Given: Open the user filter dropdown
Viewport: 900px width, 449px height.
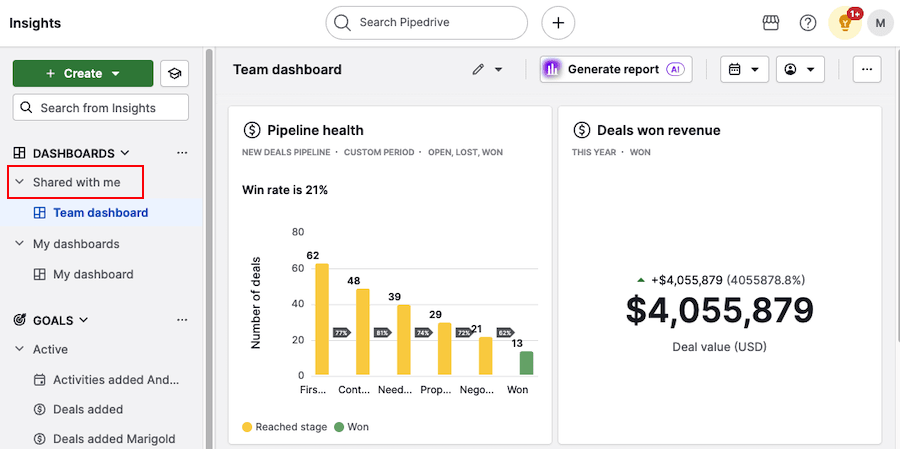Looking at the screenshot, I should click(x=801, y=70).
